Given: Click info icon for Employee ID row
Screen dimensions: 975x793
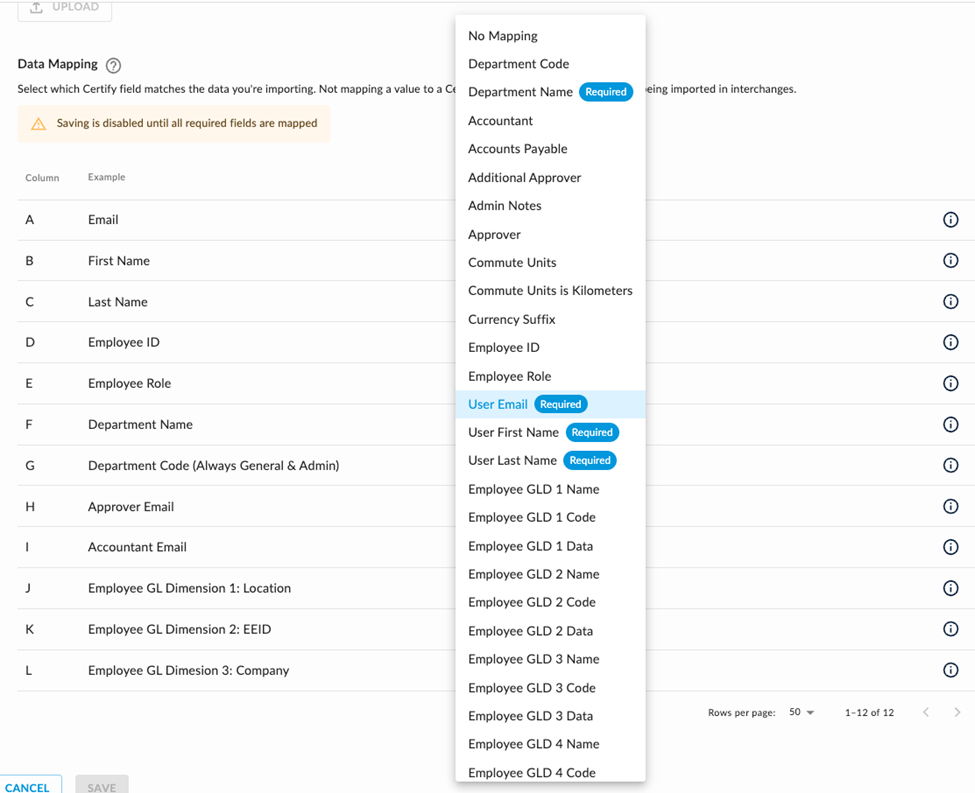Looking at the screenshot, I should (x=950, y=343).
